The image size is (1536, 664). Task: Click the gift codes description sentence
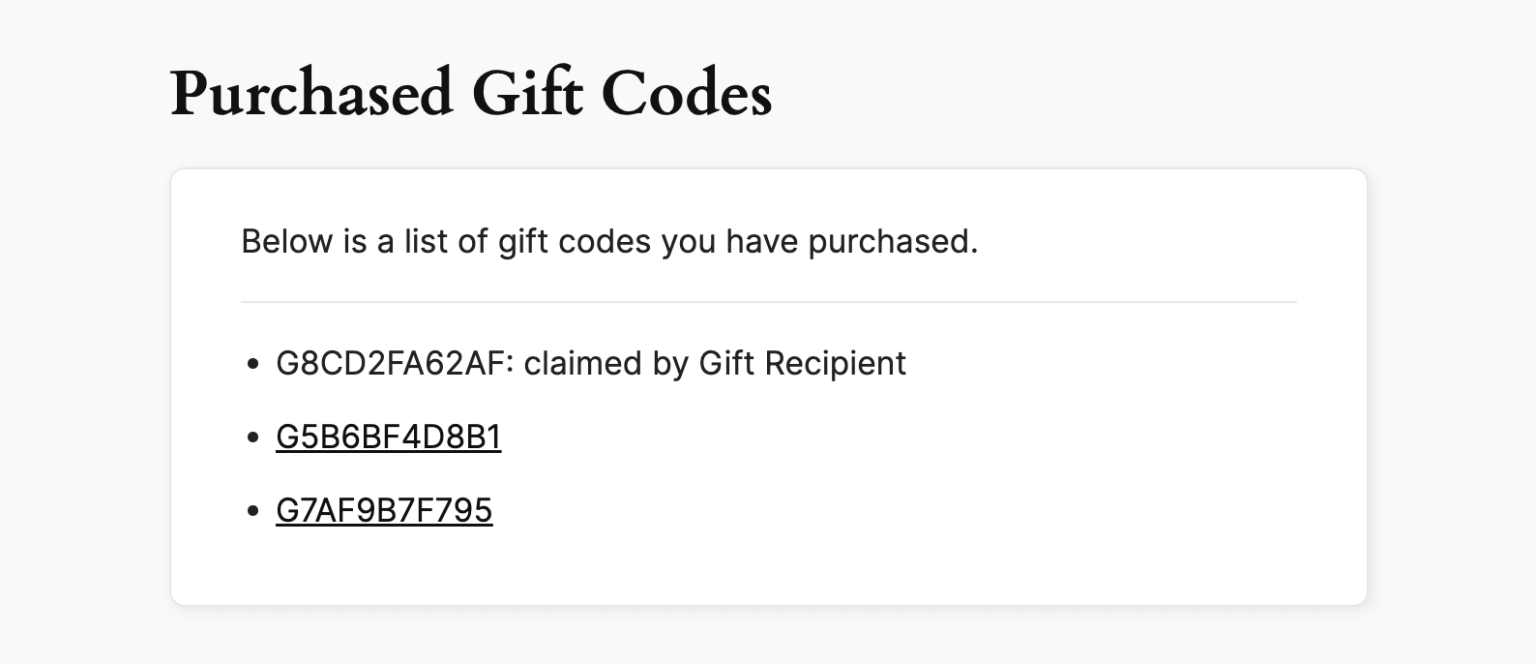[x=609, y=241]
